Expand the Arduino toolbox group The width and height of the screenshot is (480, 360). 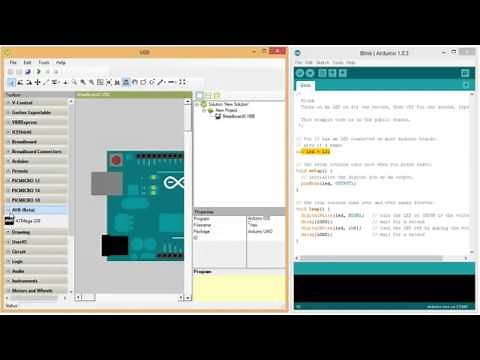(x=37, y=161)
